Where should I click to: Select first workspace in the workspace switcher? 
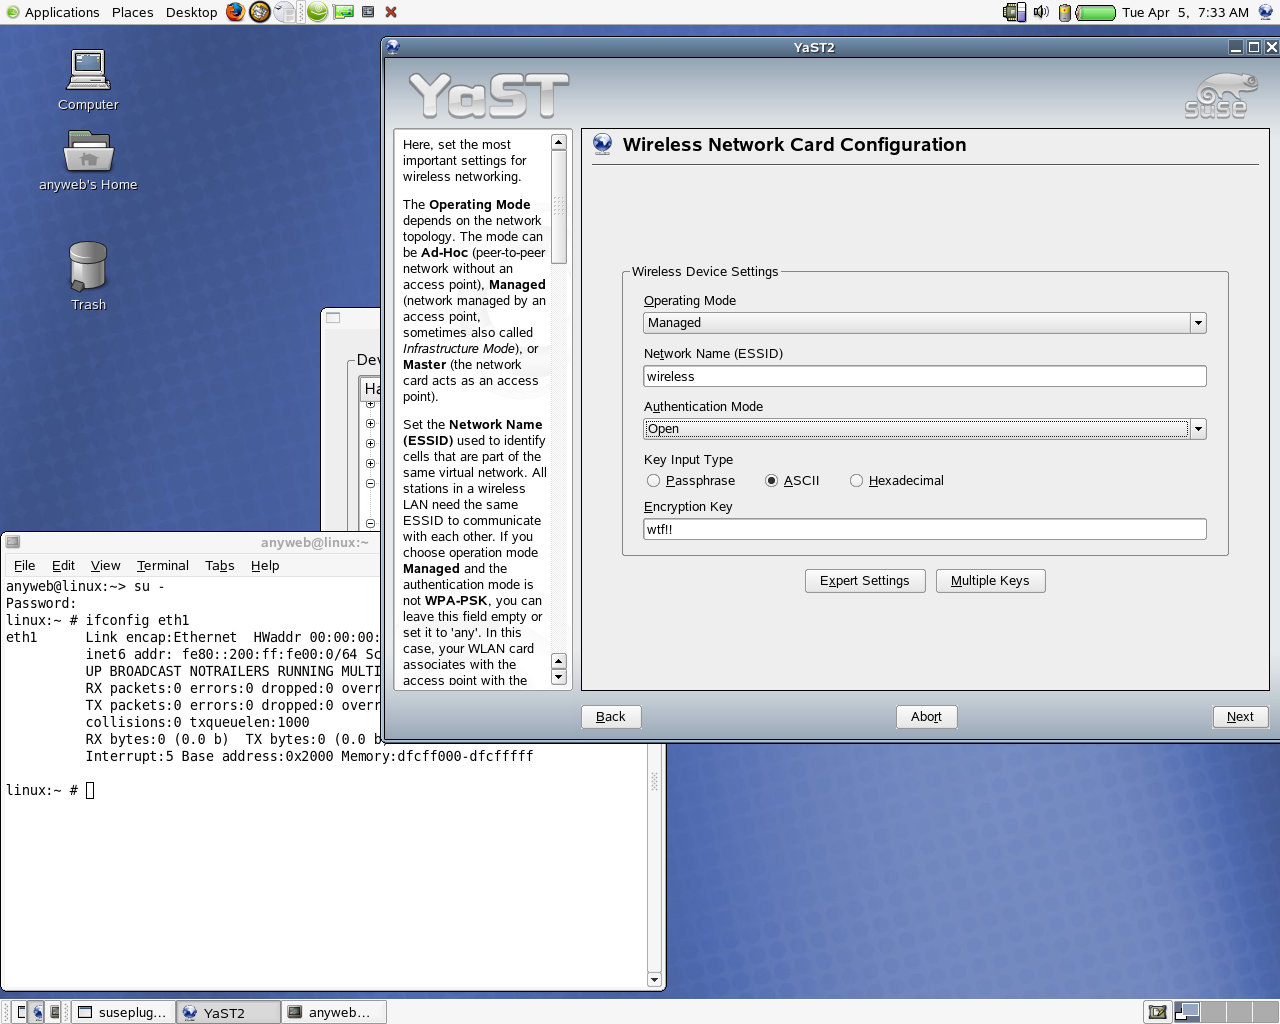click(x=1187, y=1012)
